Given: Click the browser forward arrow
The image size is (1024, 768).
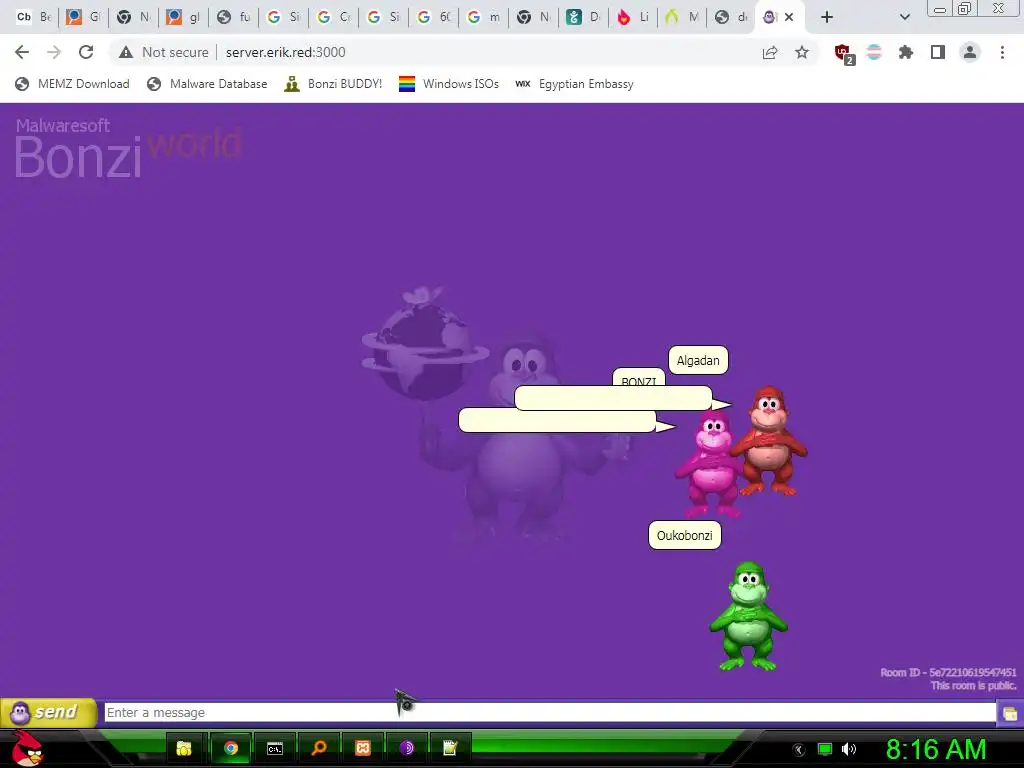Looking at the screenshot, I should pos(54,52).
